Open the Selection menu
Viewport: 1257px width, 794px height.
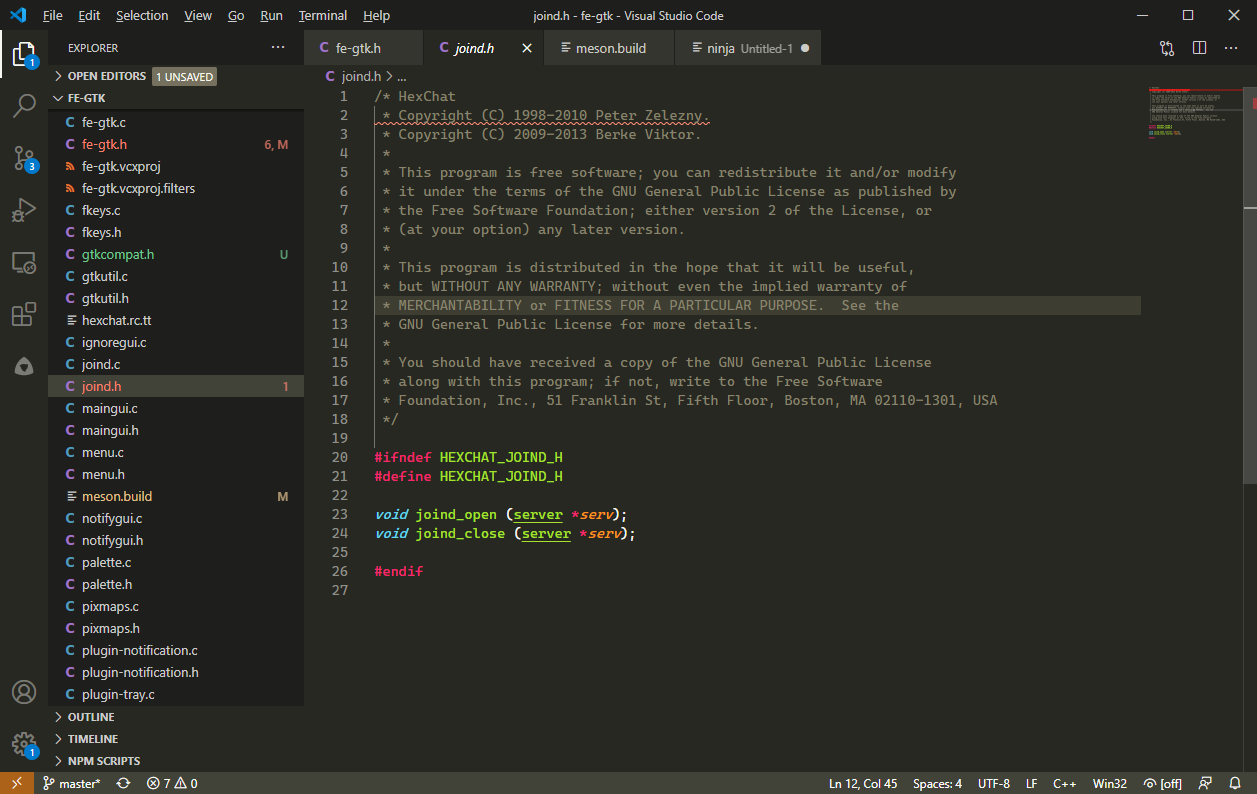coord(142,16)
